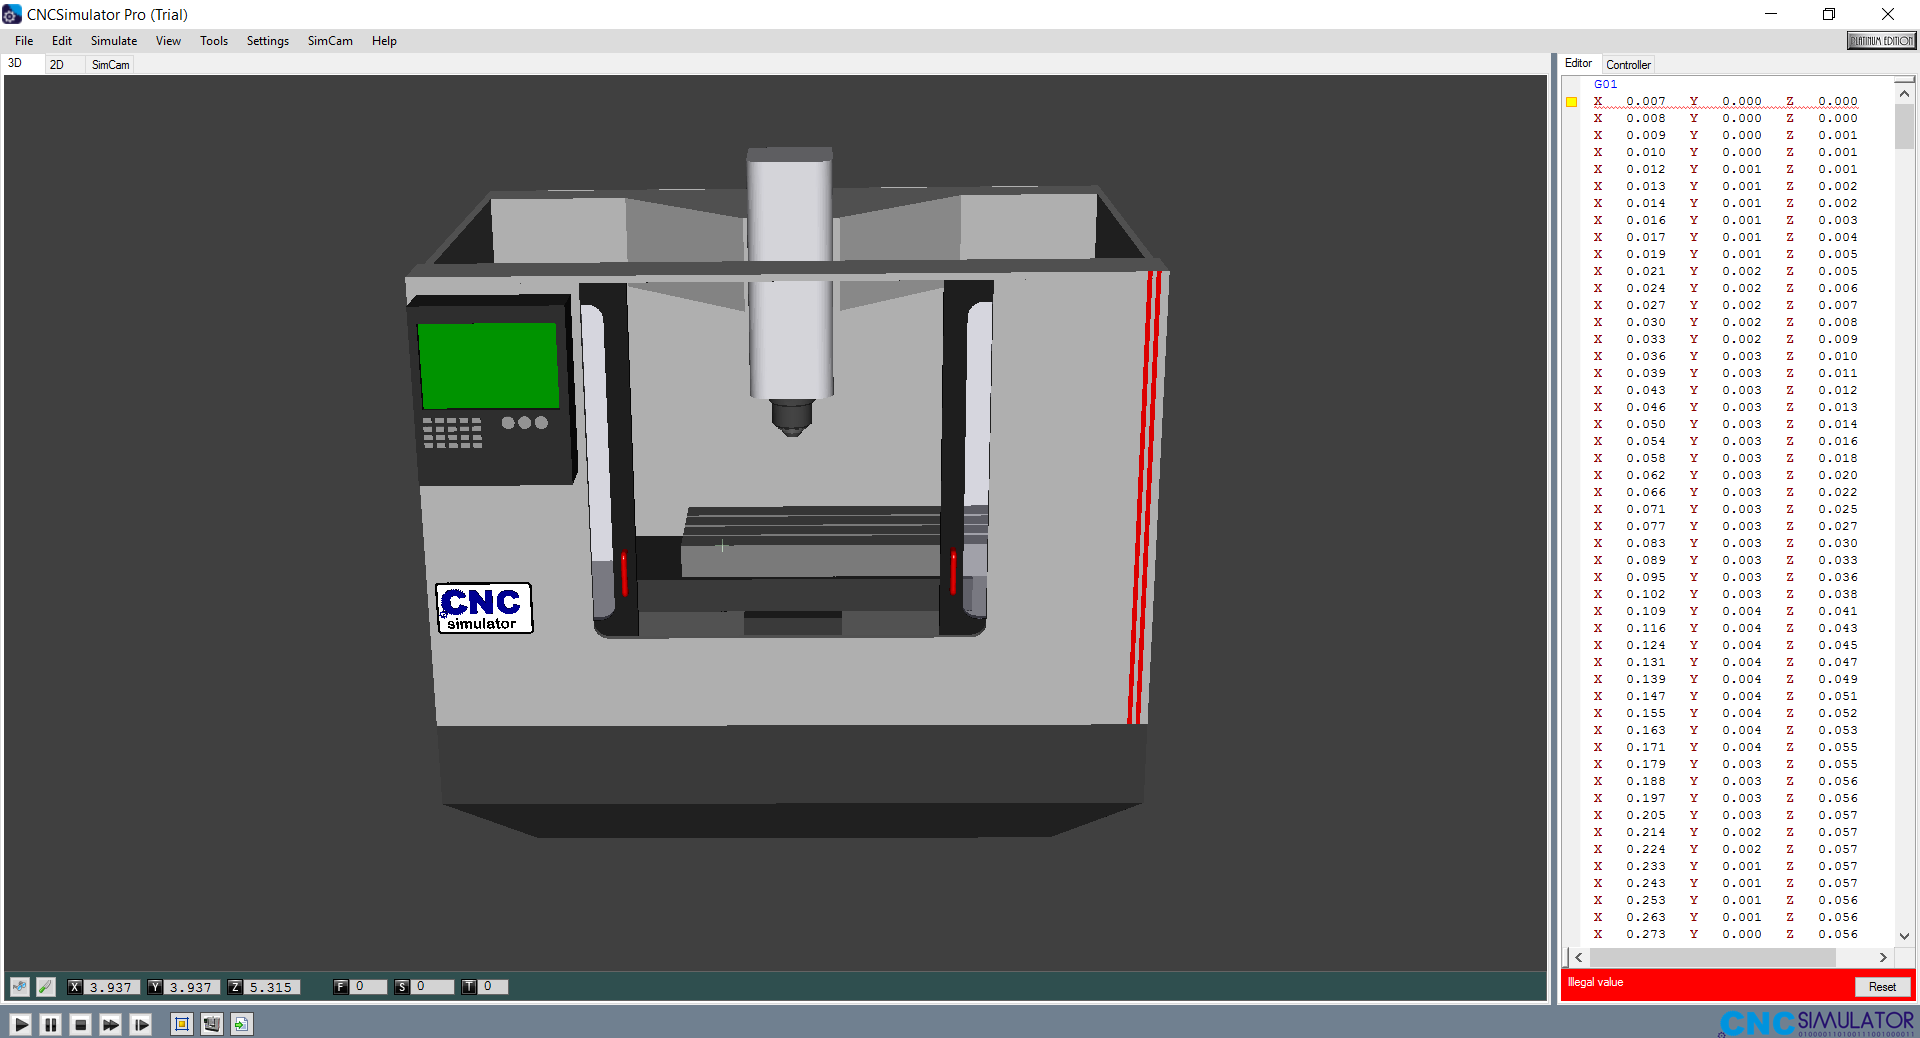Open the Tools menu
This screenshot has width=1920, height=1038.
[x=214, y=41]
